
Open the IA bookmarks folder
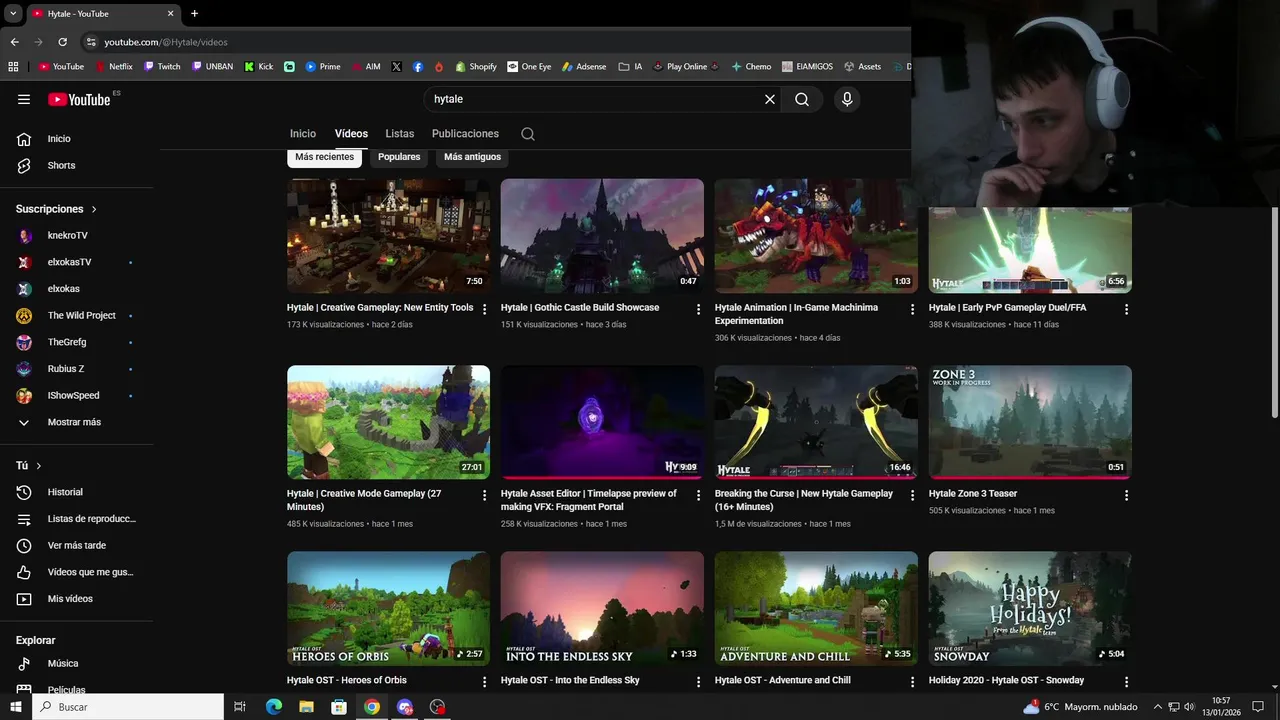(x=630, y=67)
